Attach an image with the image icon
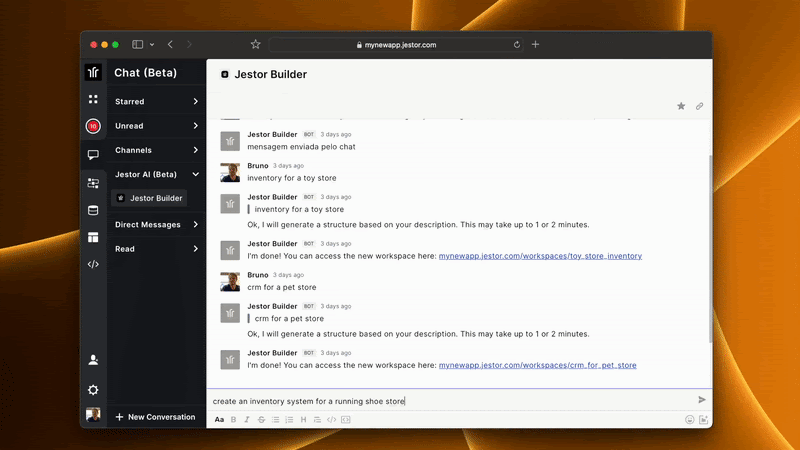 (704, 419)
